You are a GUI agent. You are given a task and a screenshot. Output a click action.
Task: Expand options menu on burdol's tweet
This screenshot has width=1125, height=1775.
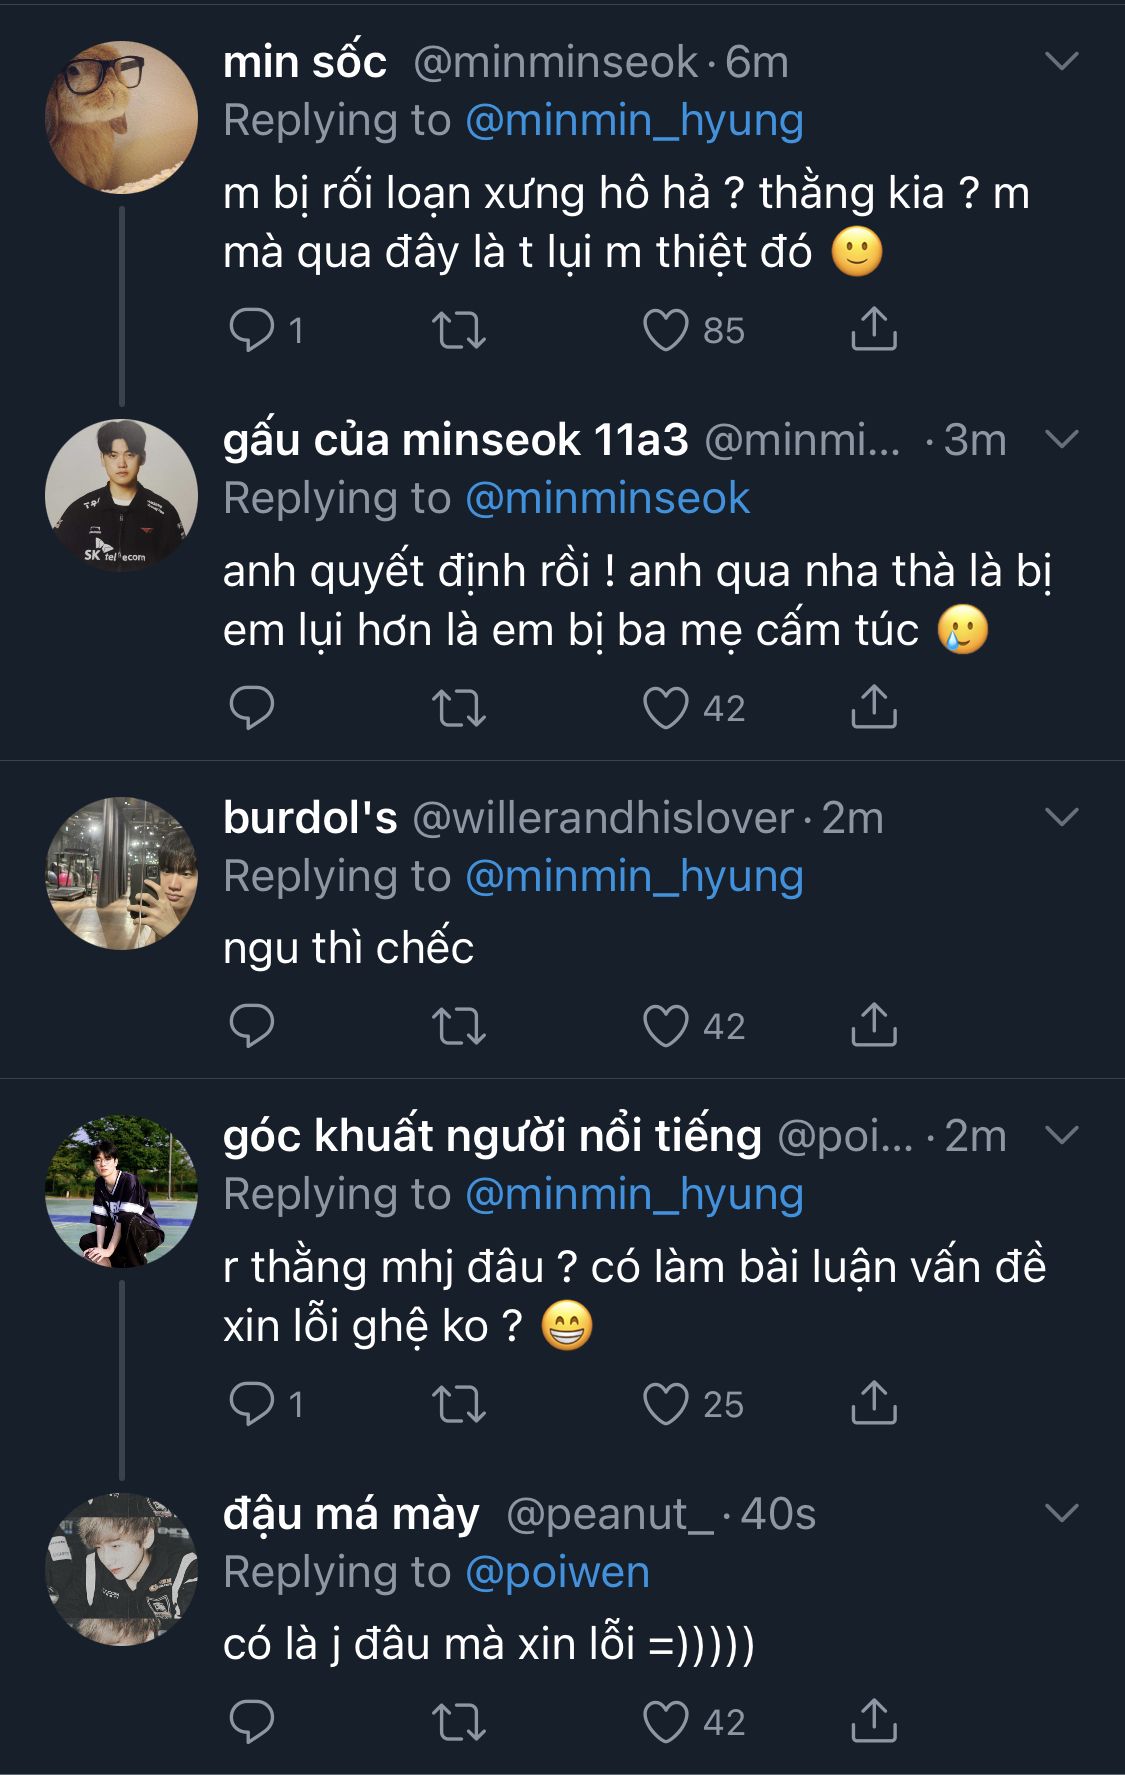[x=1061, y=818]
